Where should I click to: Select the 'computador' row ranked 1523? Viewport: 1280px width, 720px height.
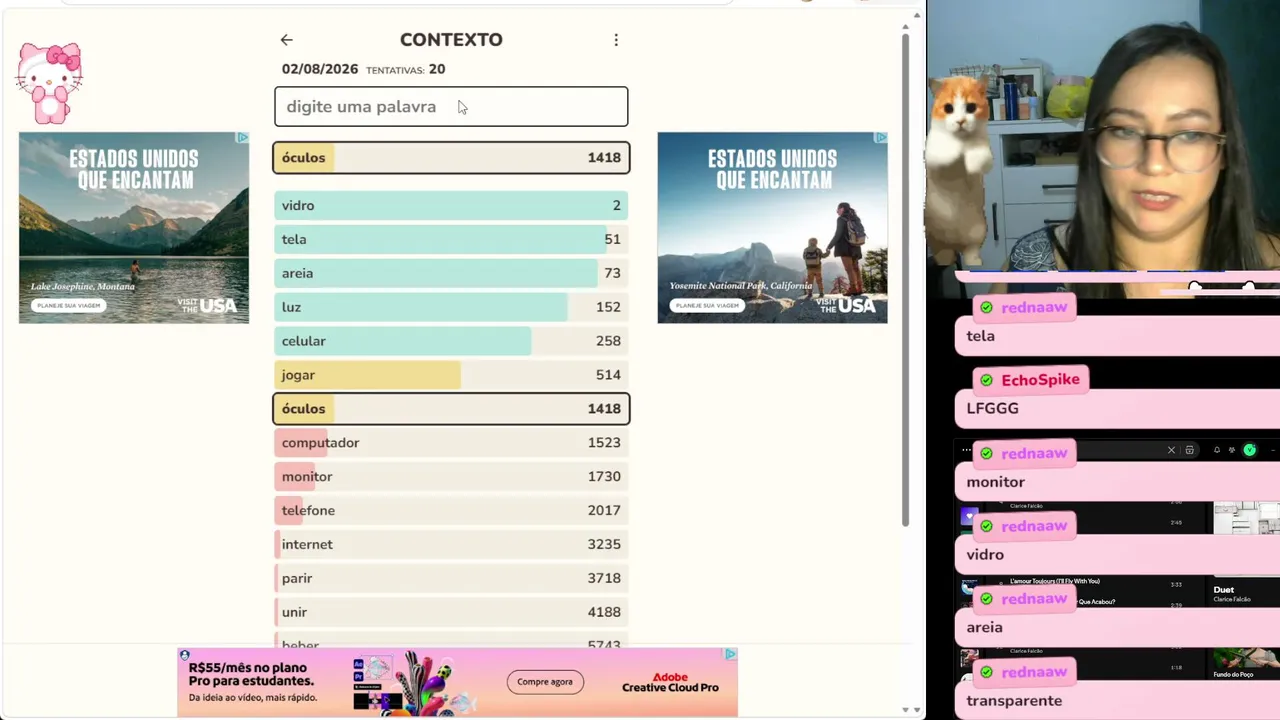click(451, 443)
